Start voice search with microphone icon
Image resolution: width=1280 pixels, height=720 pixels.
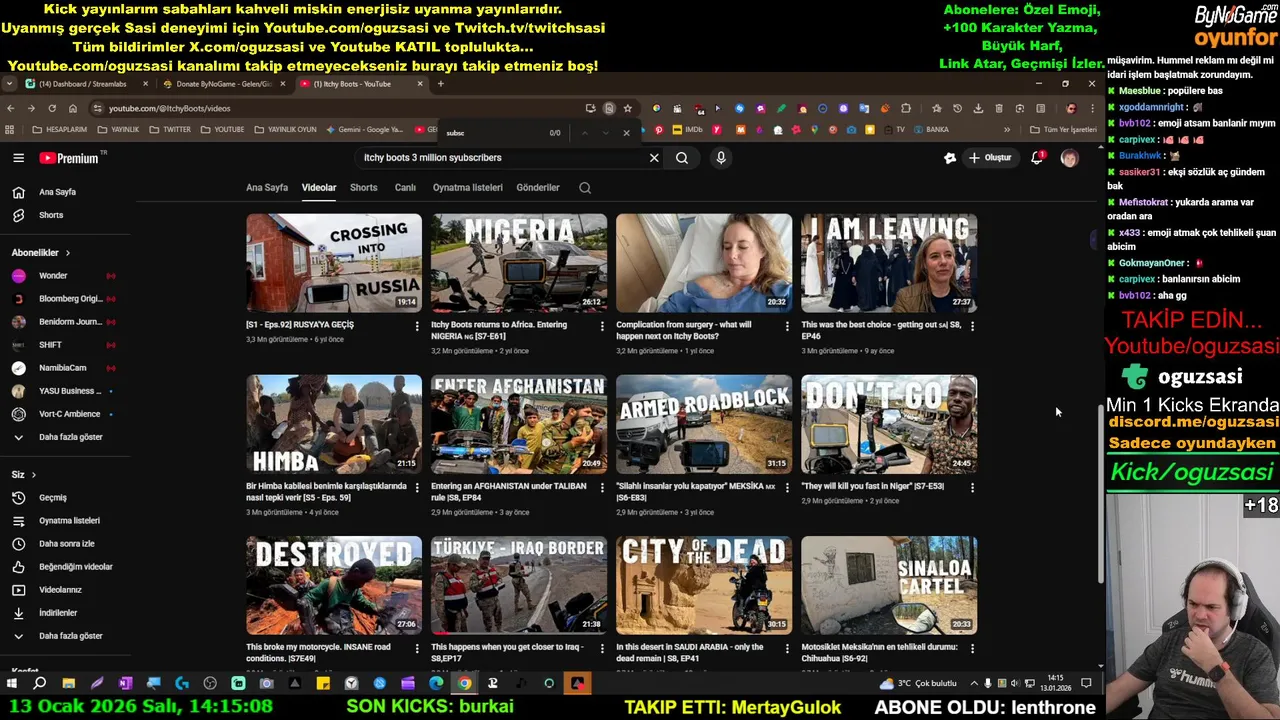point(720,158)
